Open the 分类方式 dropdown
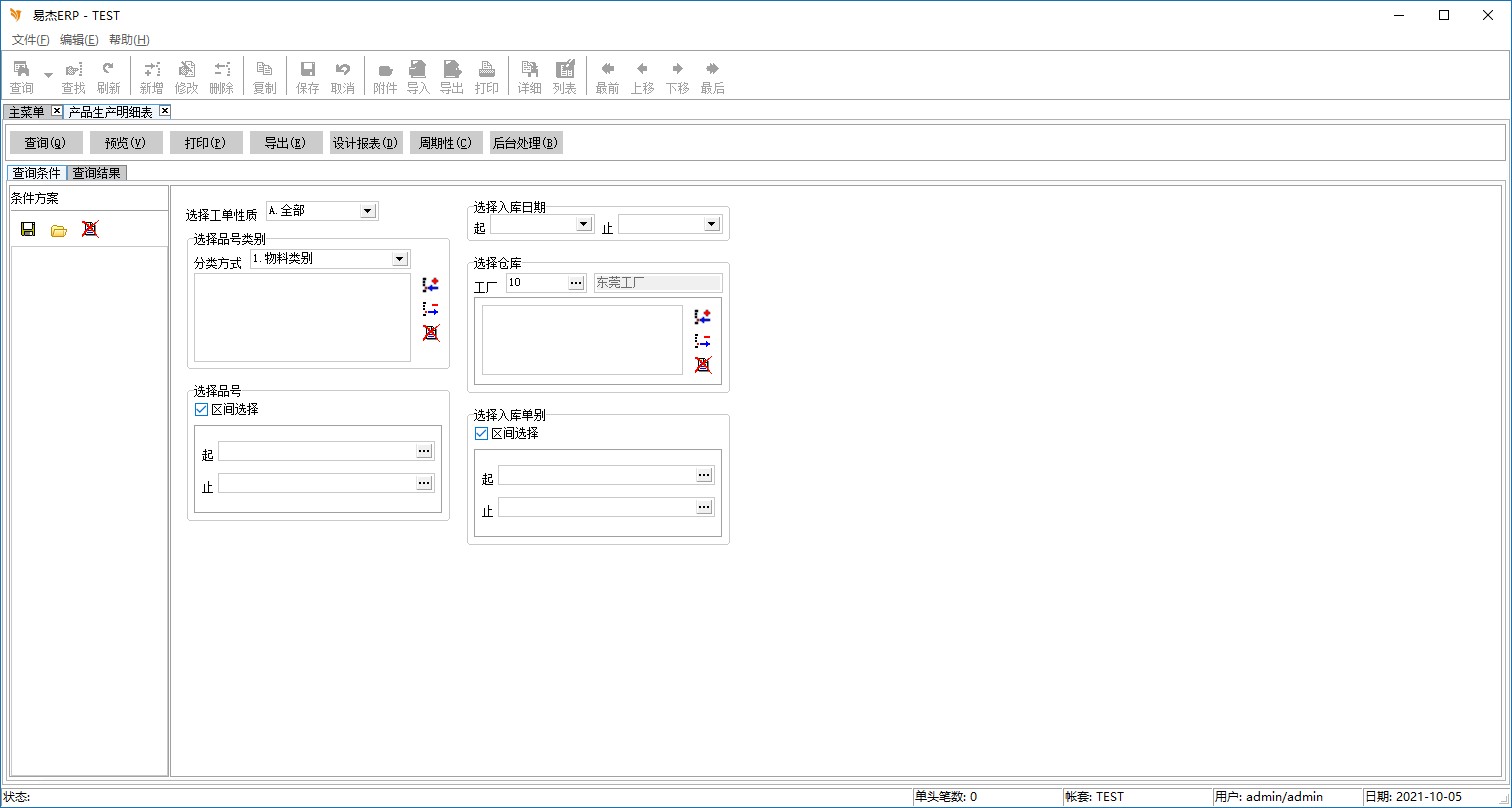1512x808 pixels. pos(399,259)
